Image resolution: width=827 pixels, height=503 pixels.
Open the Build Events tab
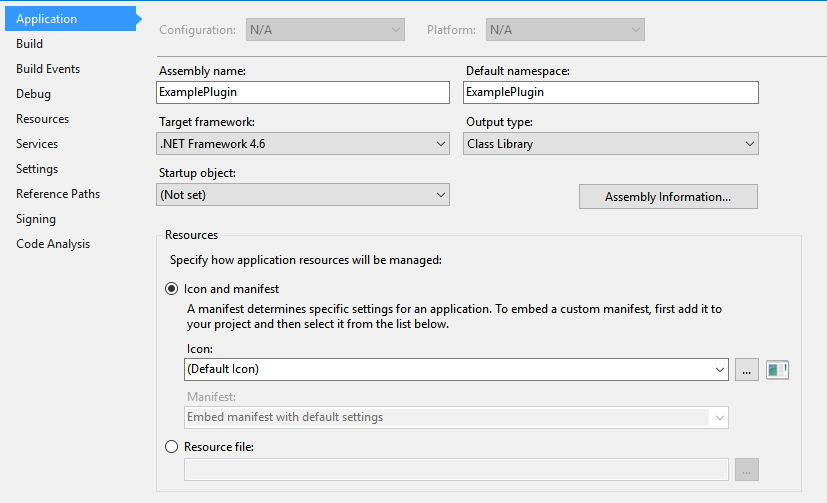tap(48, 69)
